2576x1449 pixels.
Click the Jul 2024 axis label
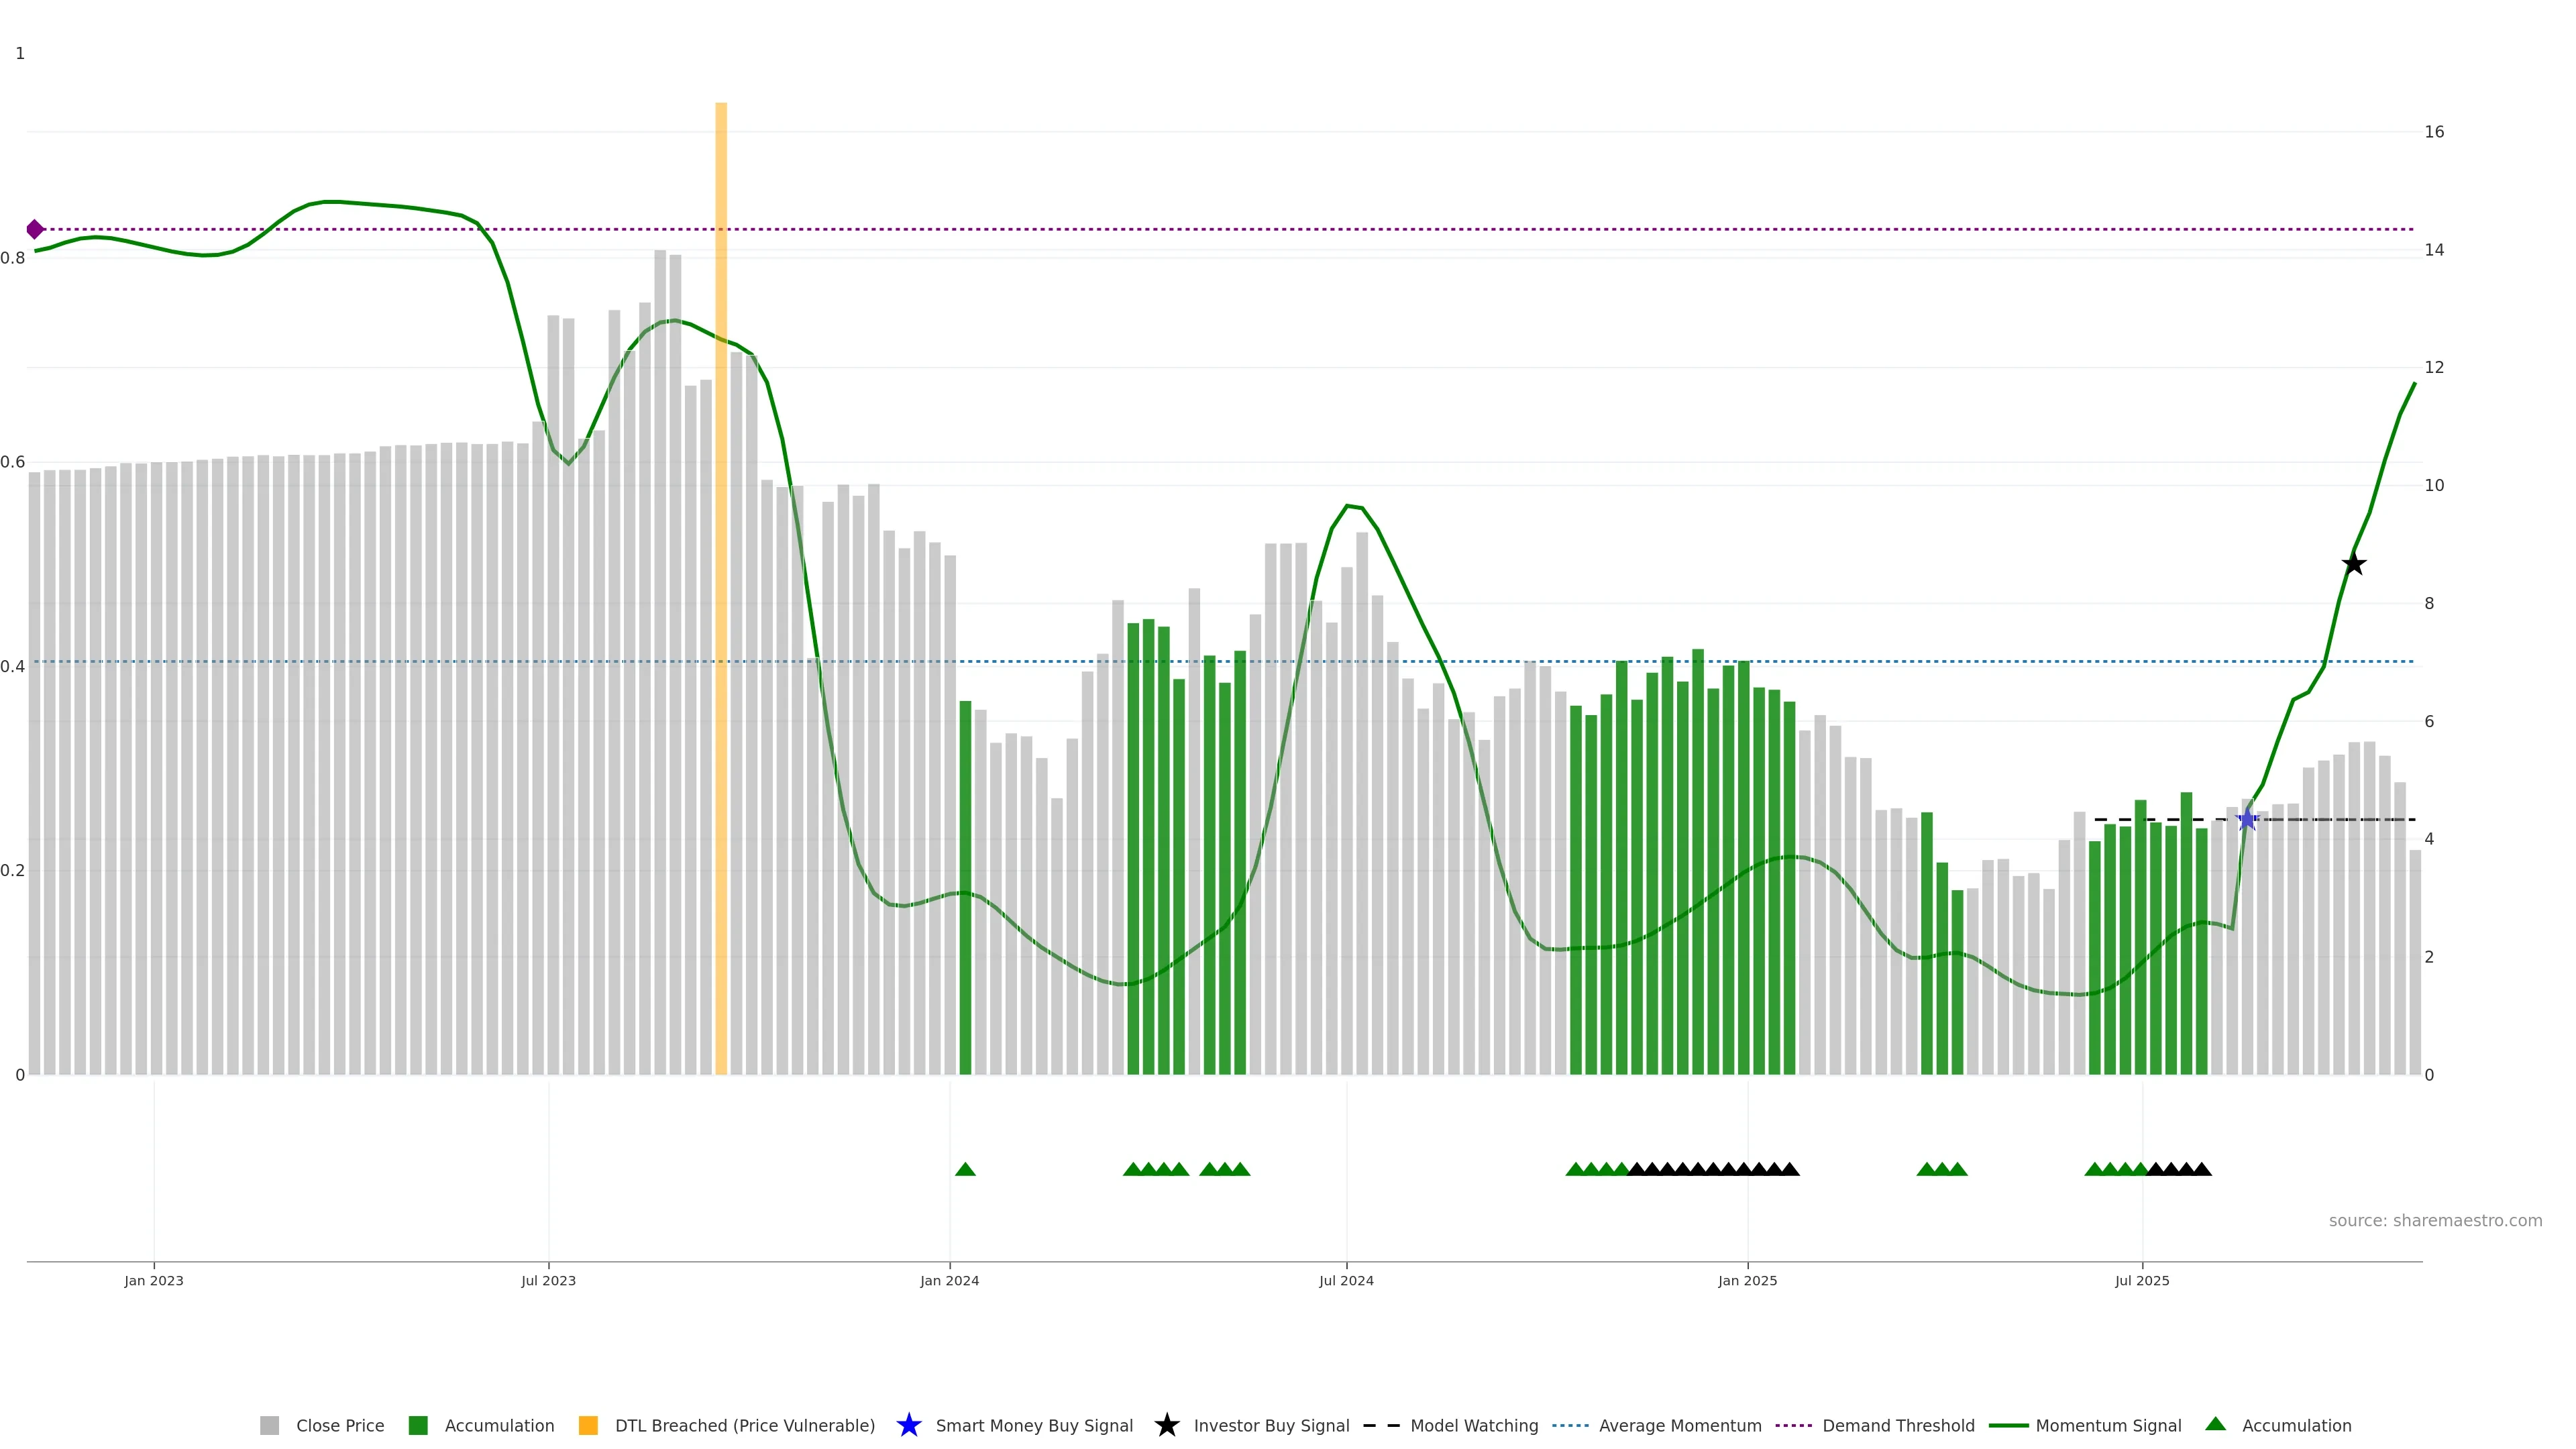pyautogui.click(x=1346, y=1280)
